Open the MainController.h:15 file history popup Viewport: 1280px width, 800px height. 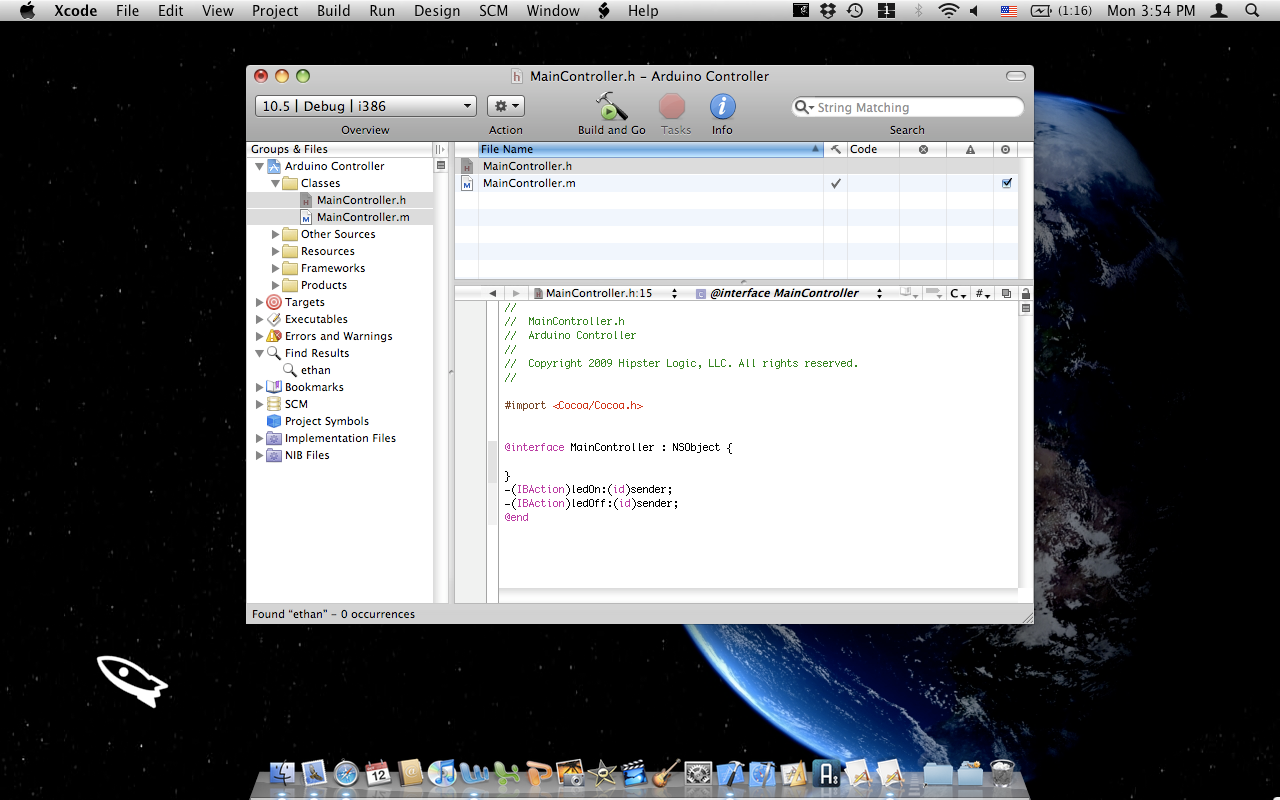pyautogui.click(x=606, y=293)
